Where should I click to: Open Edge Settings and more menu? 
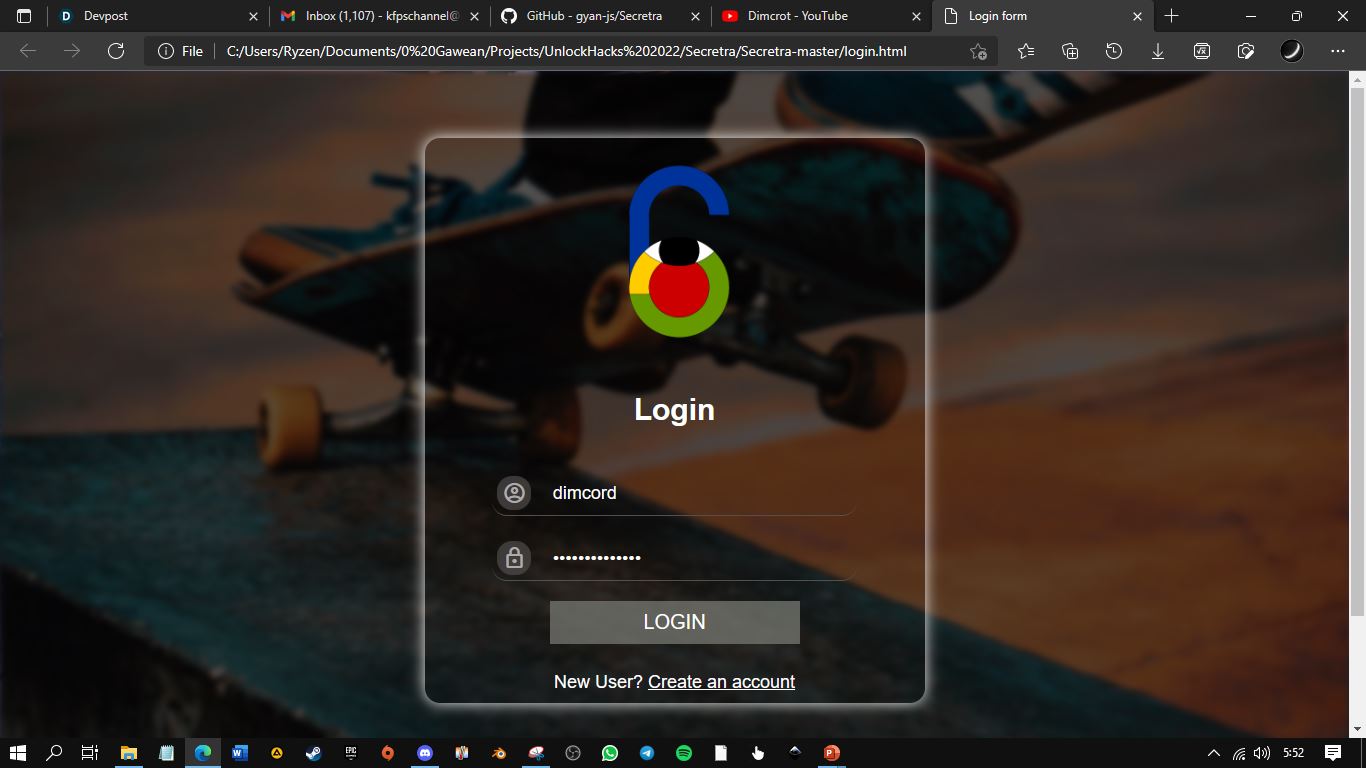click(1338, 51)
